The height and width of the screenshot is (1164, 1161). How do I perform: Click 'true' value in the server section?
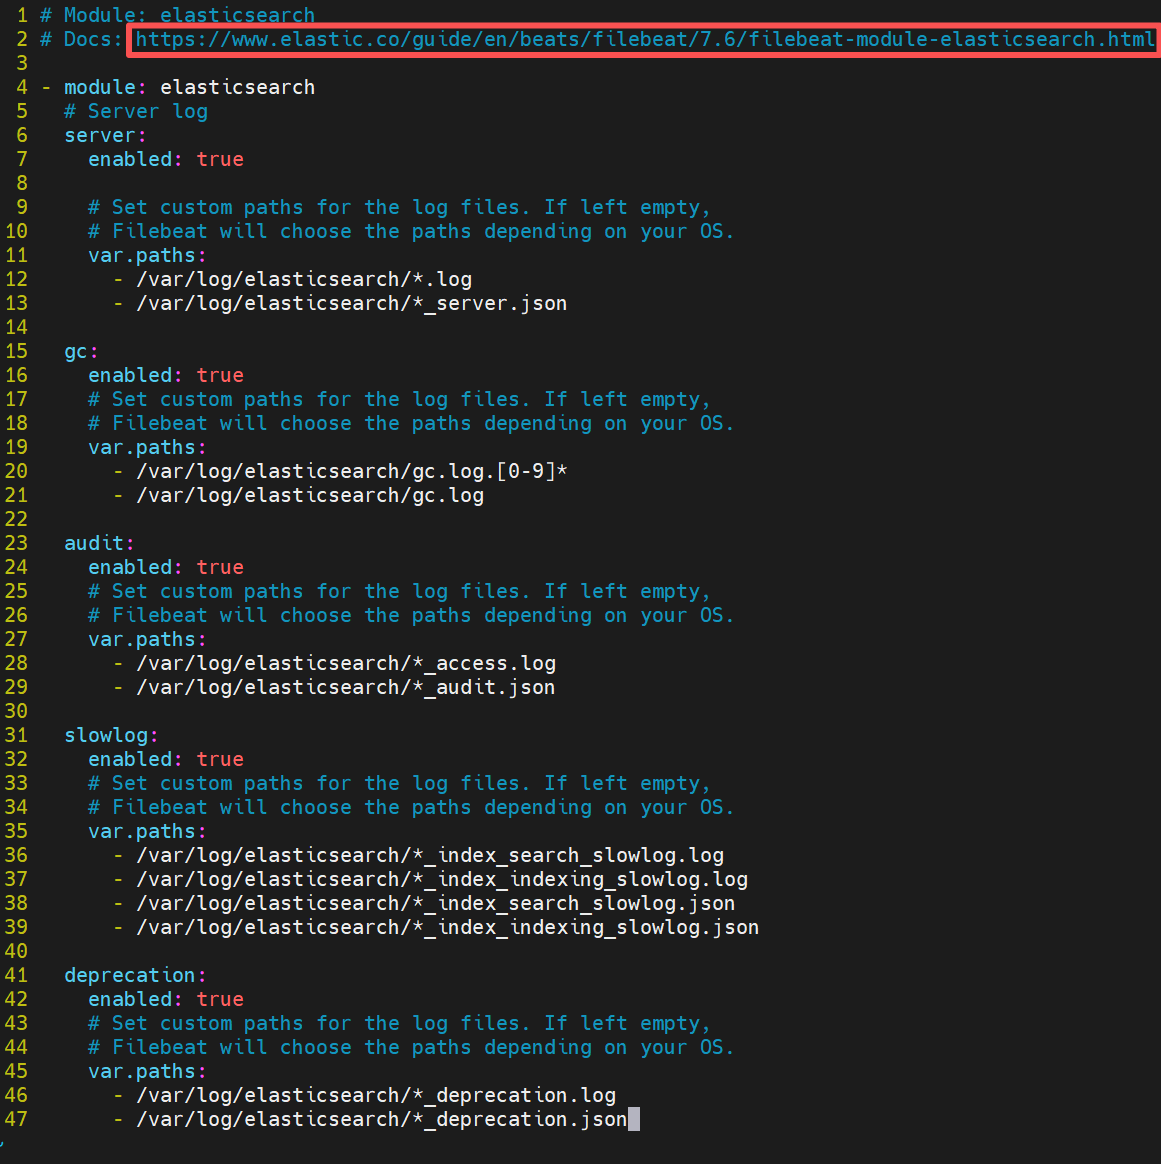click(x=220, y=159)
